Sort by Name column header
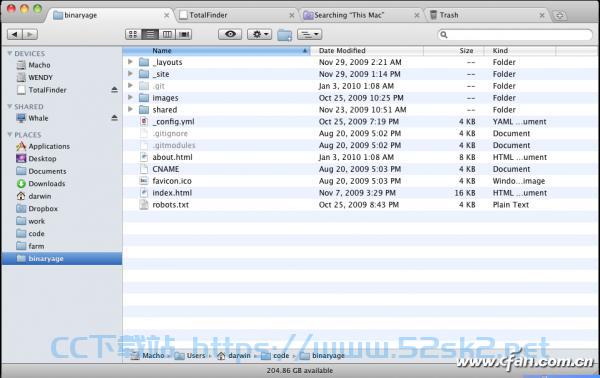Screen dimensions: 600x378 (216, 51)
